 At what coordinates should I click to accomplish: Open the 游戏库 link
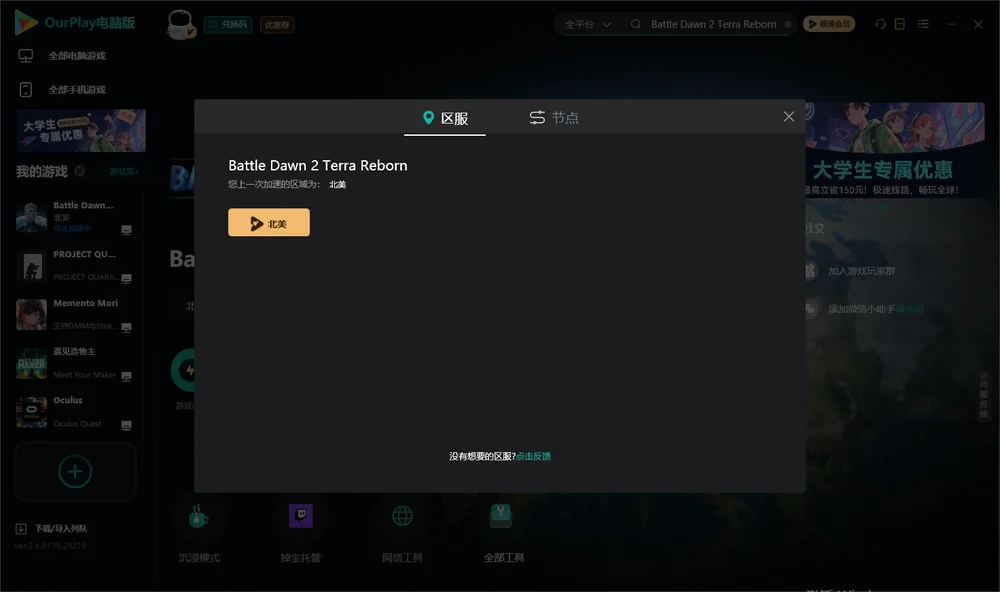(x=124, y=172)
